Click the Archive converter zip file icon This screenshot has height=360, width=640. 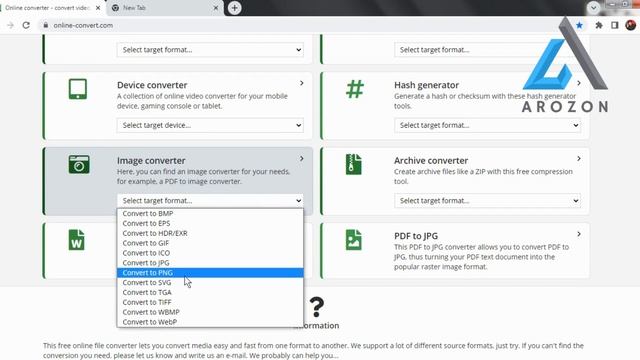353,164
